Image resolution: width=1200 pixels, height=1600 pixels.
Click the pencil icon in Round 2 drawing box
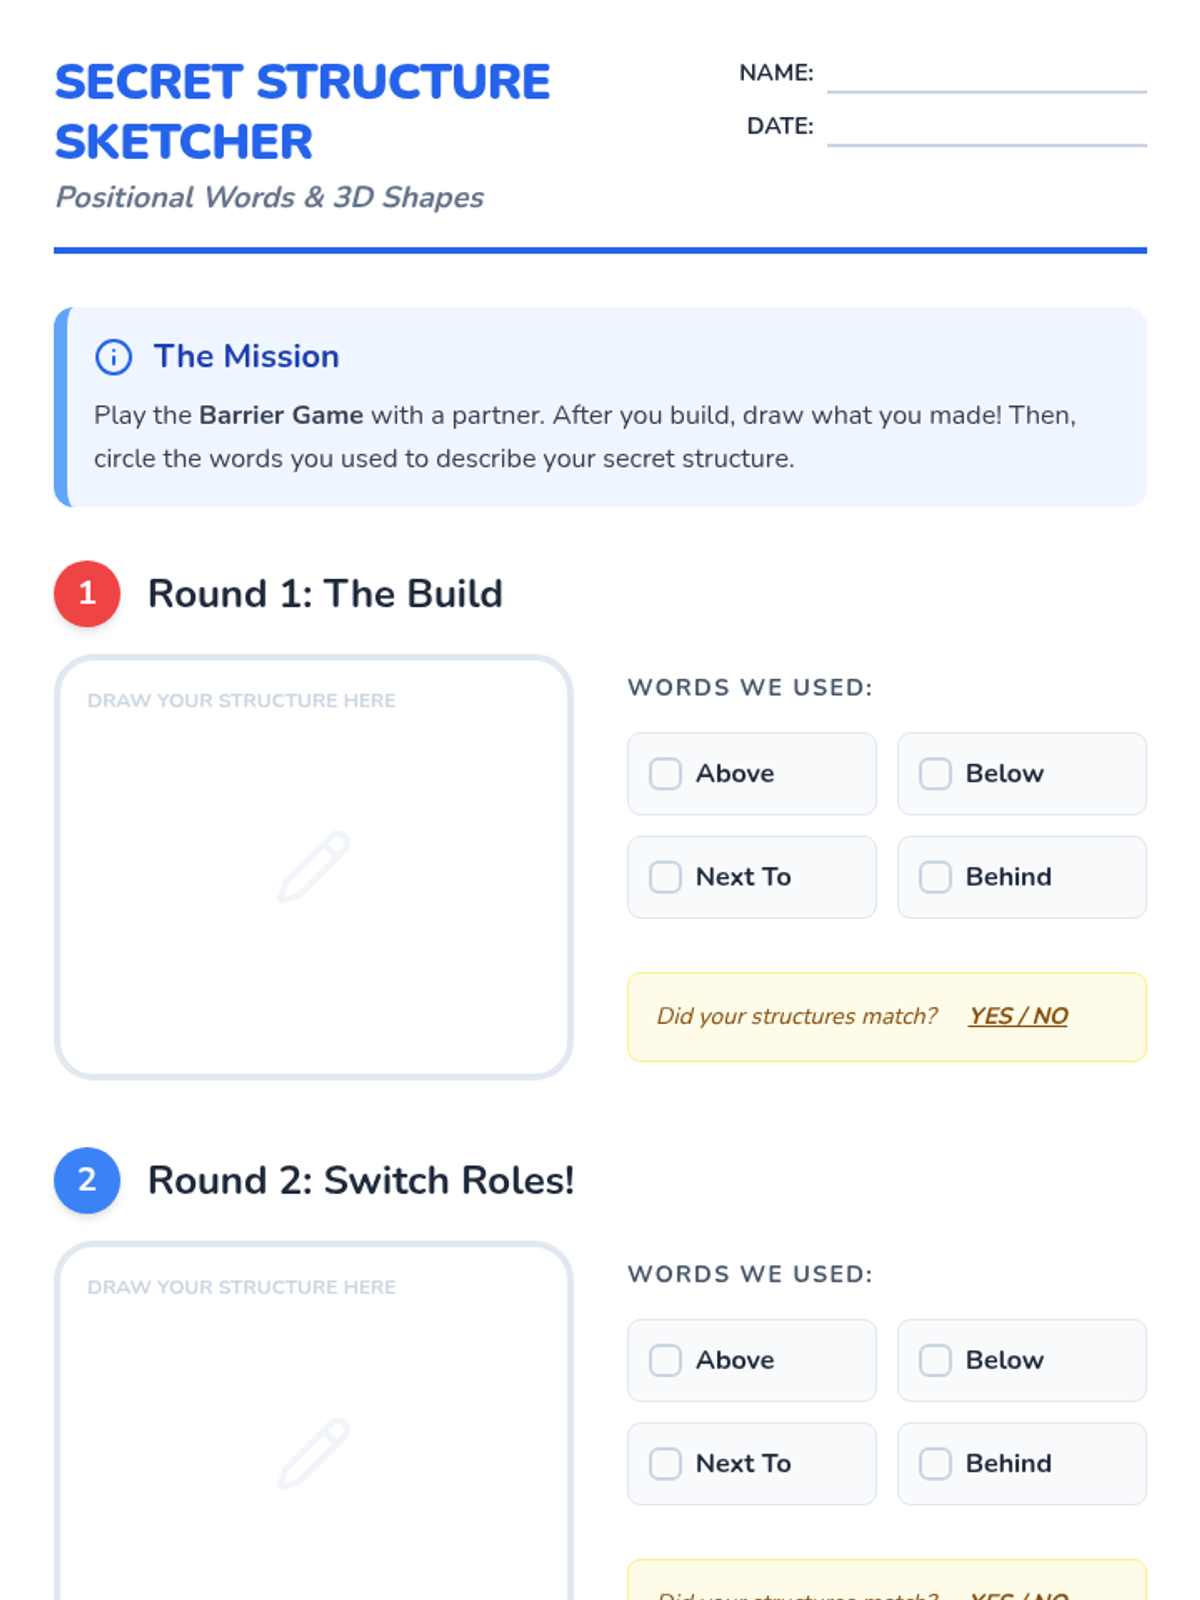[x=314, y=1453]
